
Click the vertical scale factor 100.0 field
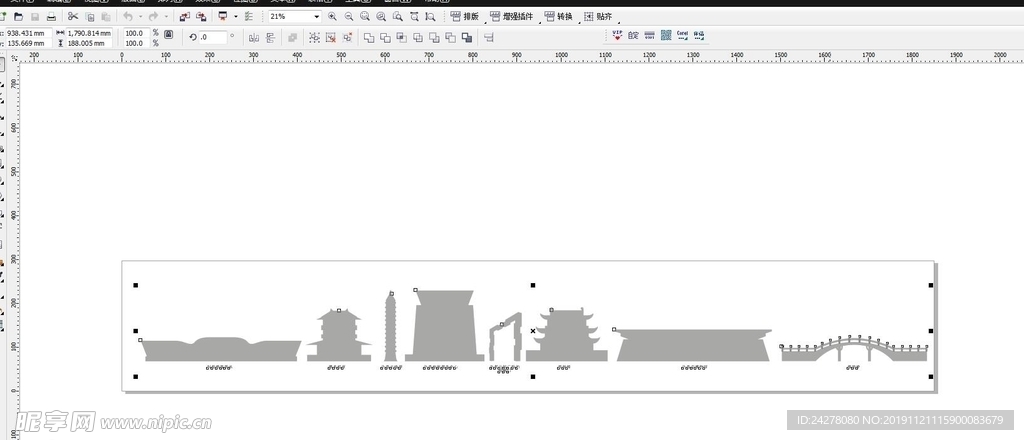(136, 43)
